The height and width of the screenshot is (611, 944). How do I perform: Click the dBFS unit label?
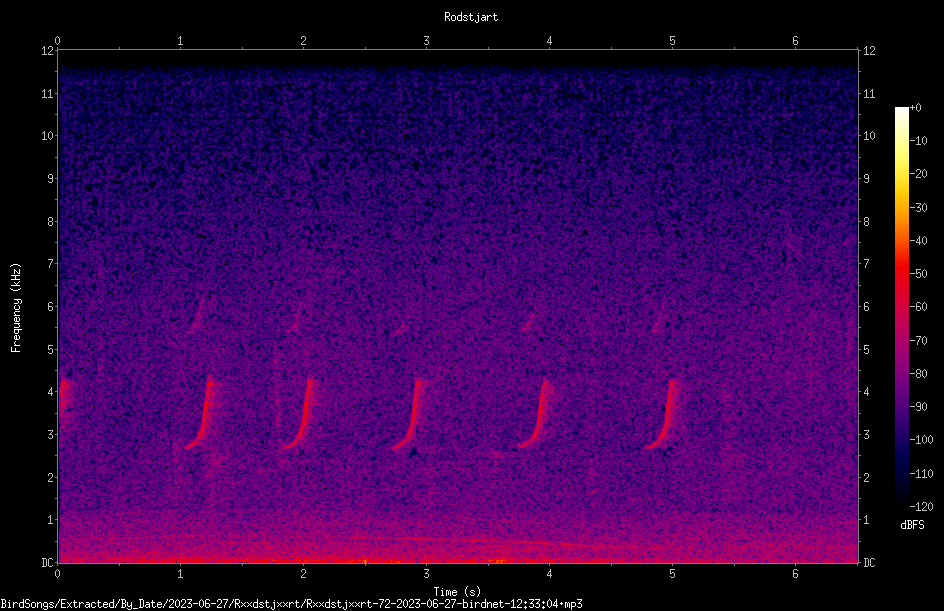tap(912, 525)
